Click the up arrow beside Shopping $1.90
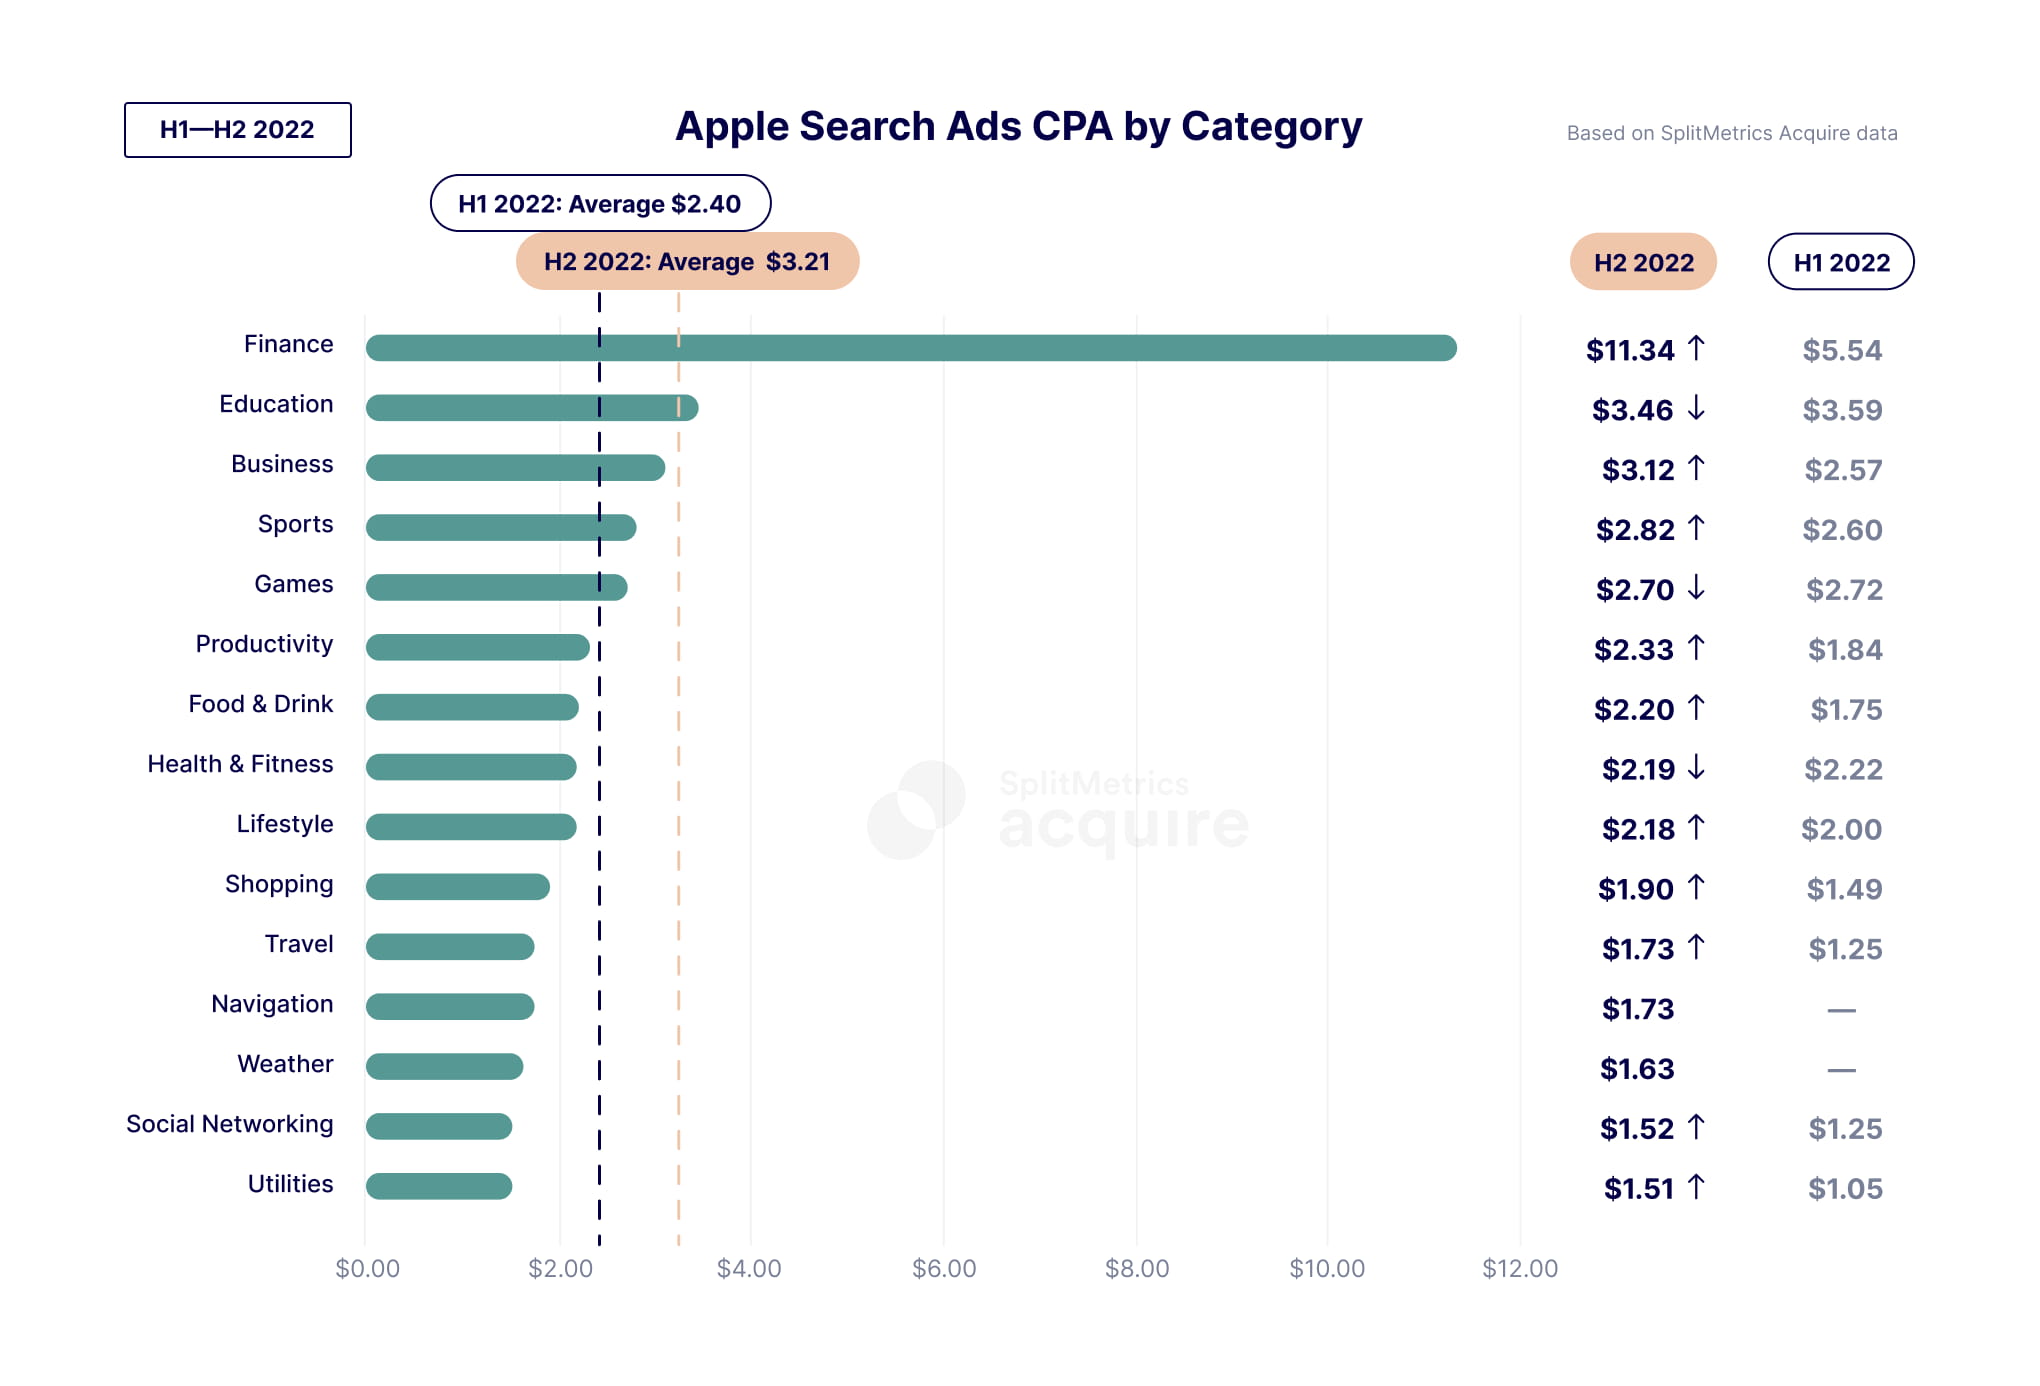This screenshot has width=2040, height=1386. point(1696,887)
